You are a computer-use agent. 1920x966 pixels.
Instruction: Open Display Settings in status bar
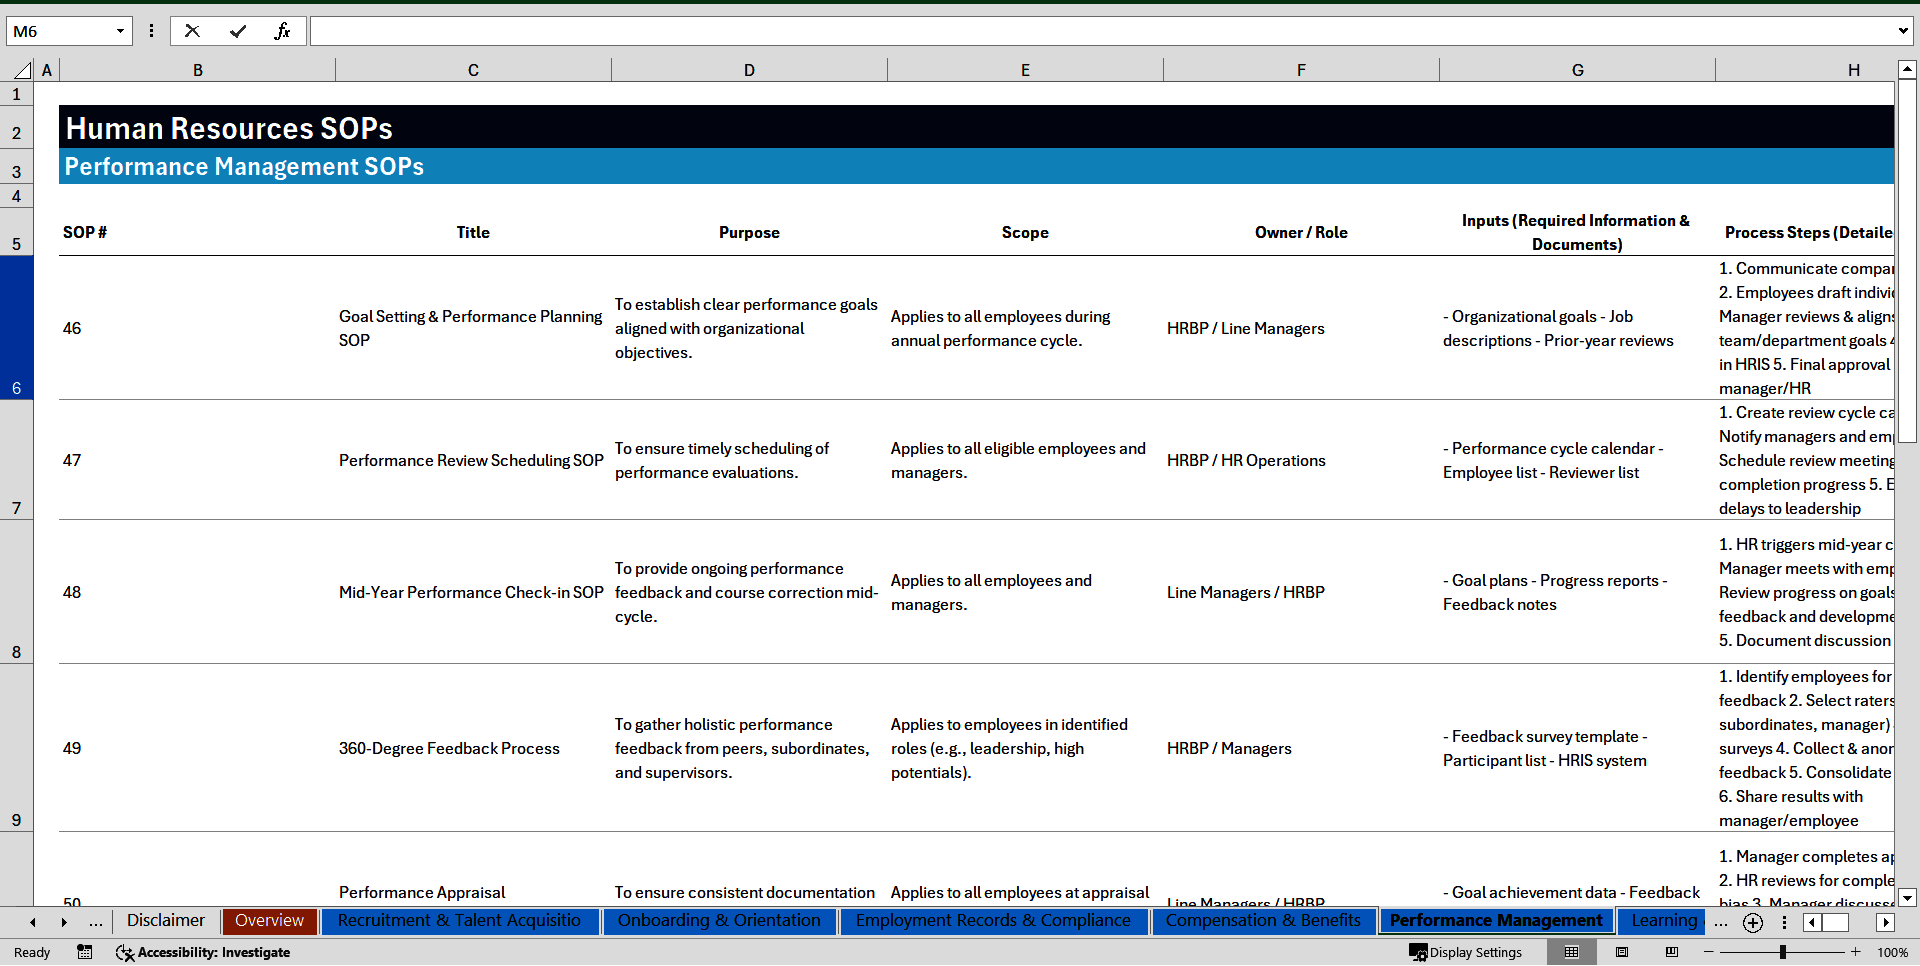[x=1466, y=952]
